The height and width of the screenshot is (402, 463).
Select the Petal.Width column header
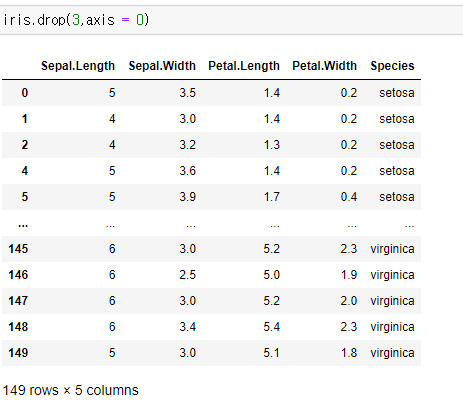tap(324, 66)
